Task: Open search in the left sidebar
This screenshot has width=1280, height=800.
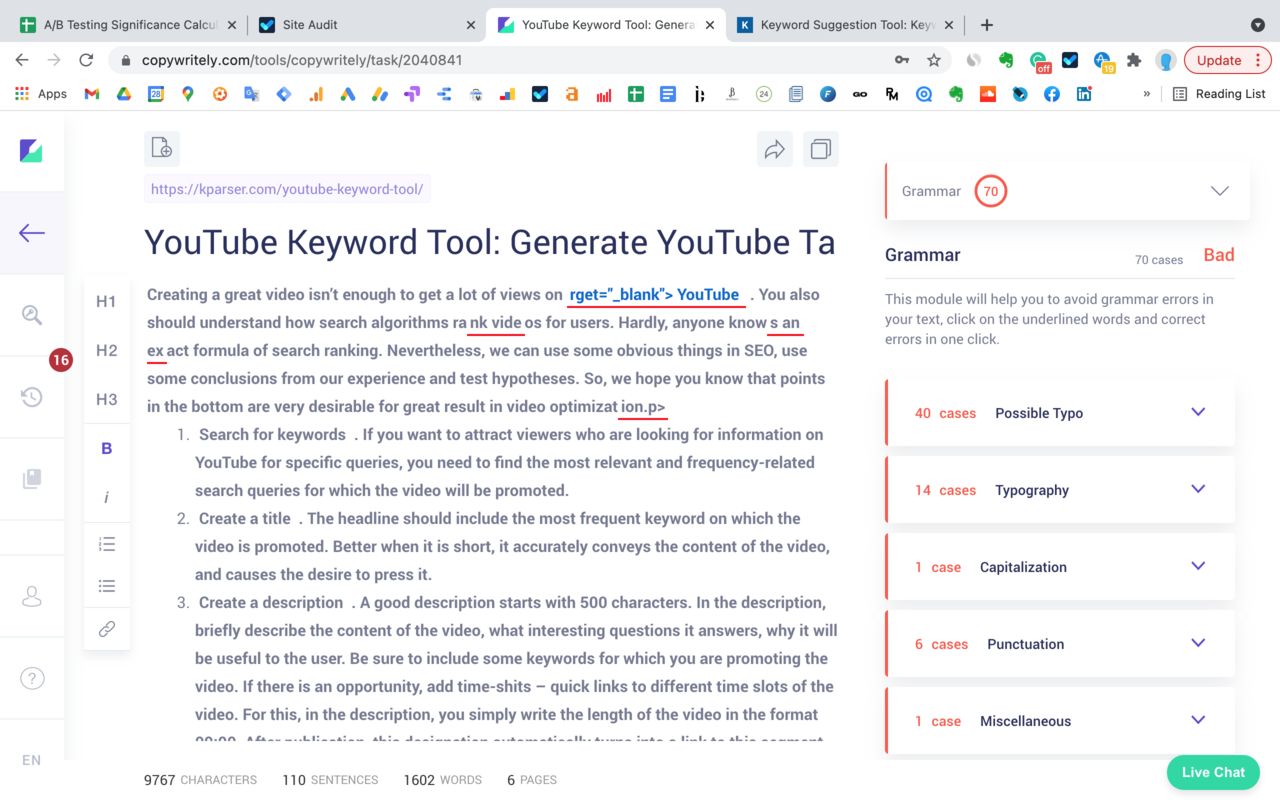Action: point(31,314)
